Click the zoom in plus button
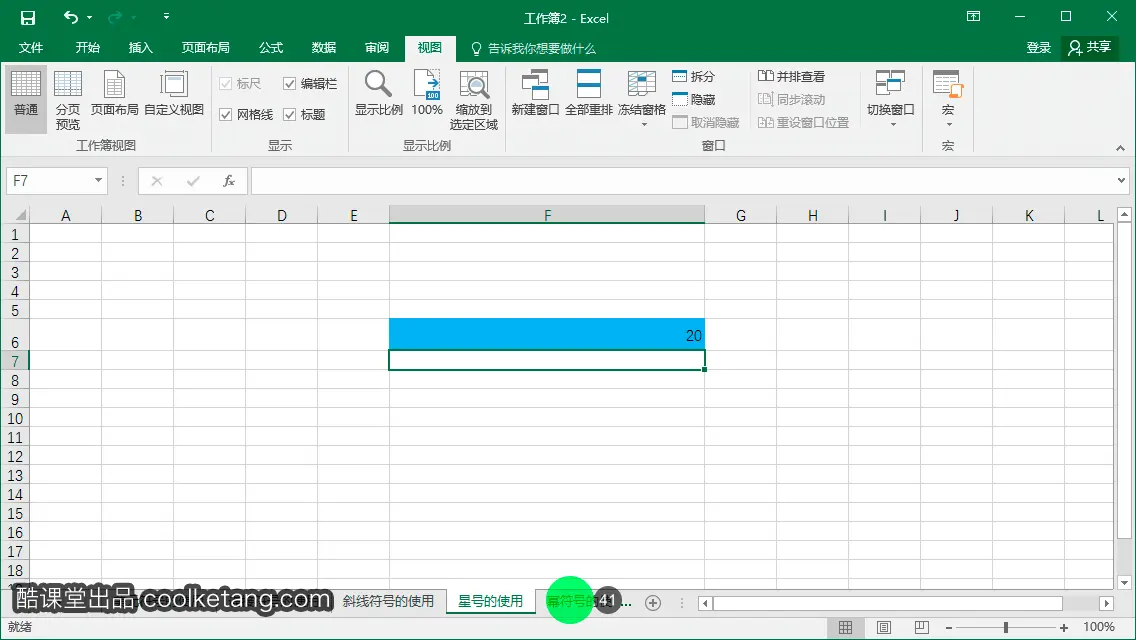The width and height of the screenshot is (1136, 640). tap(1064, 628)
